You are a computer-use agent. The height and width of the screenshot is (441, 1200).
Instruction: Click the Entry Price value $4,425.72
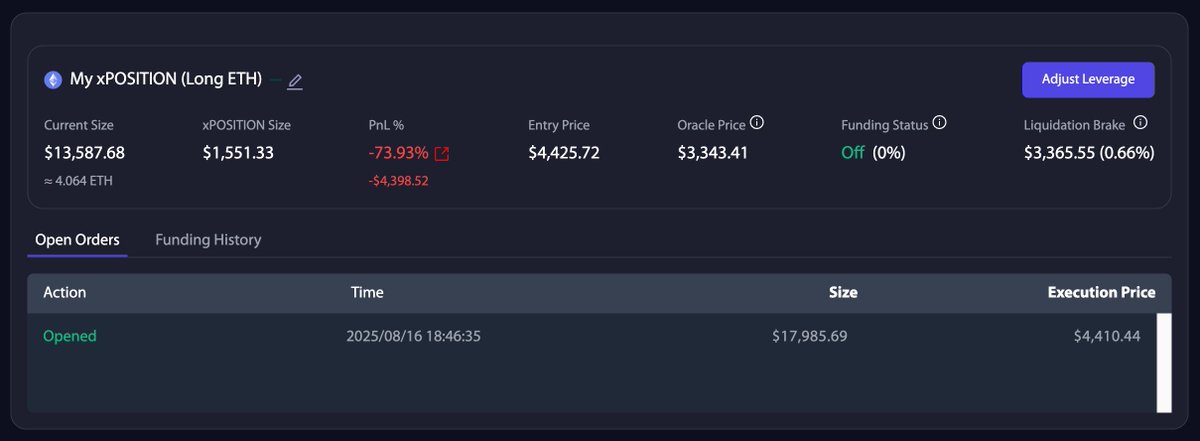coord(564,153)
